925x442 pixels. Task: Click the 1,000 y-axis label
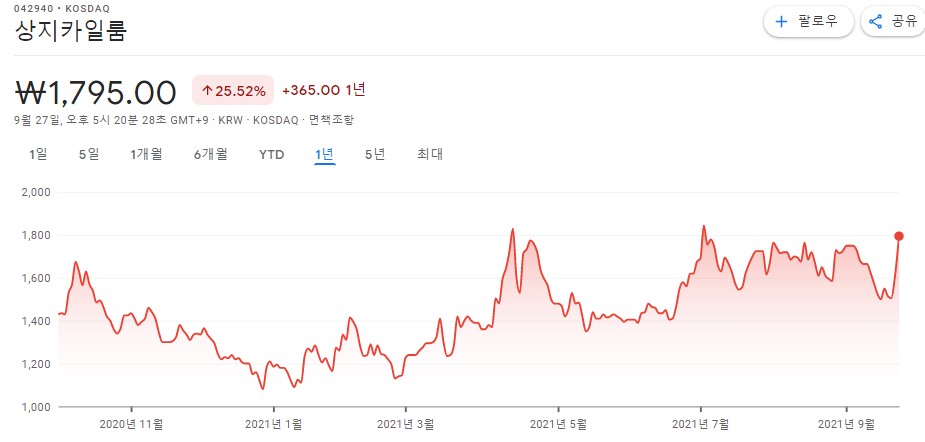click(x=37, y=407)
